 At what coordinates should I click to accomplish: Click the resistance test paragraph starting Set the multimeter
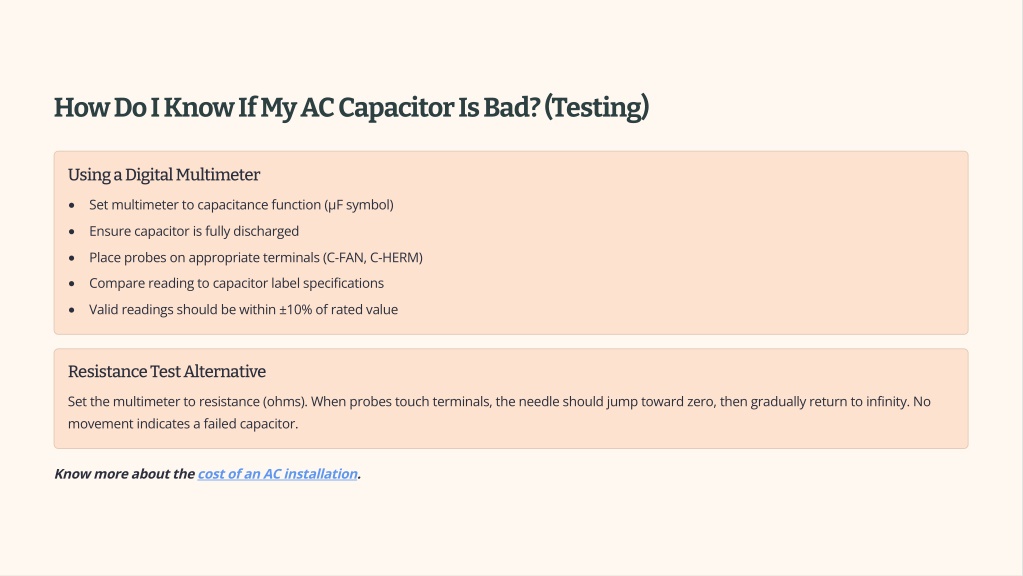499,412
